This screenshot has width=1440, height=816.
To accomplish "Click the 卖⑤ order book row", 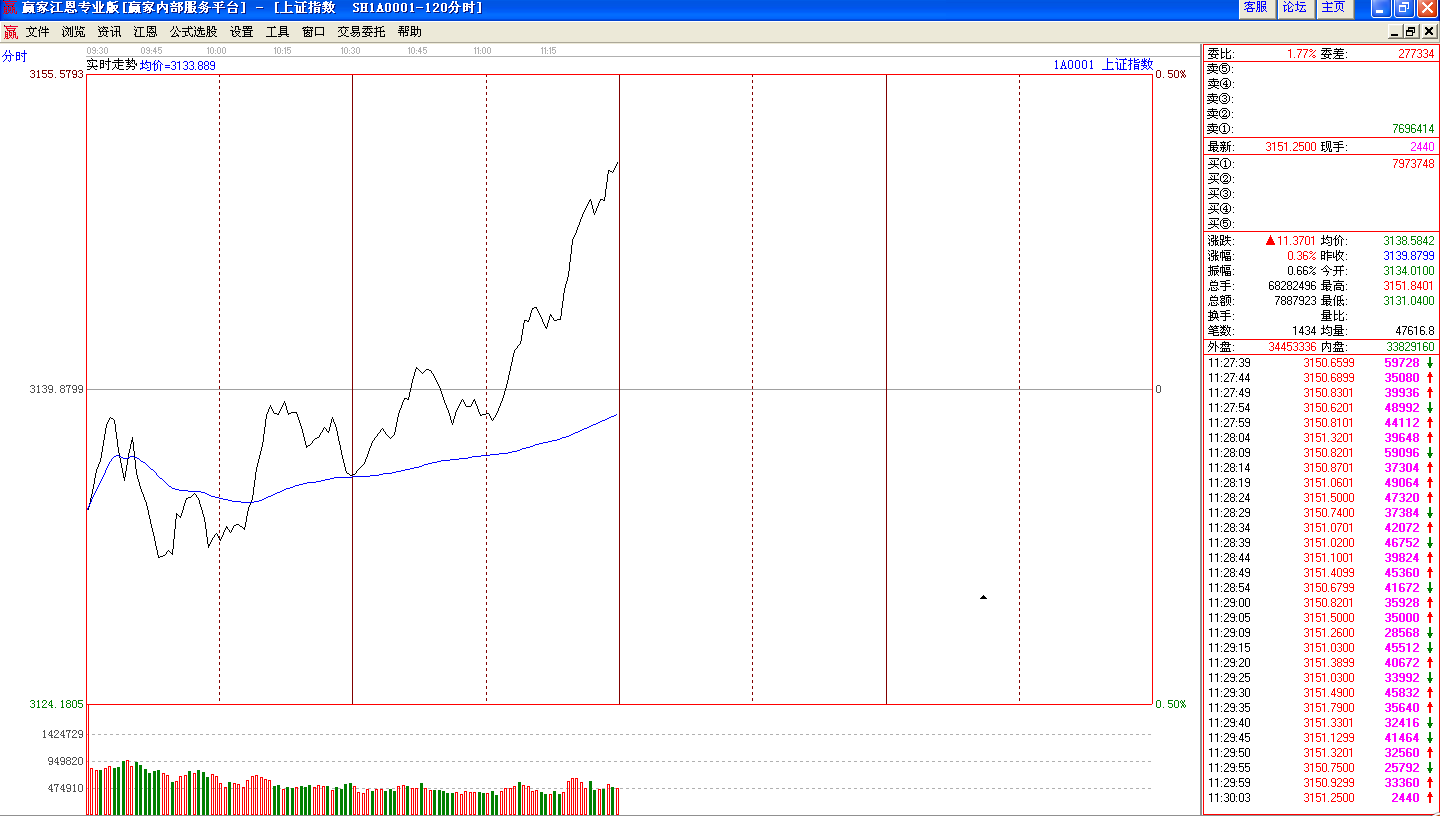I will click(1321, 69).
